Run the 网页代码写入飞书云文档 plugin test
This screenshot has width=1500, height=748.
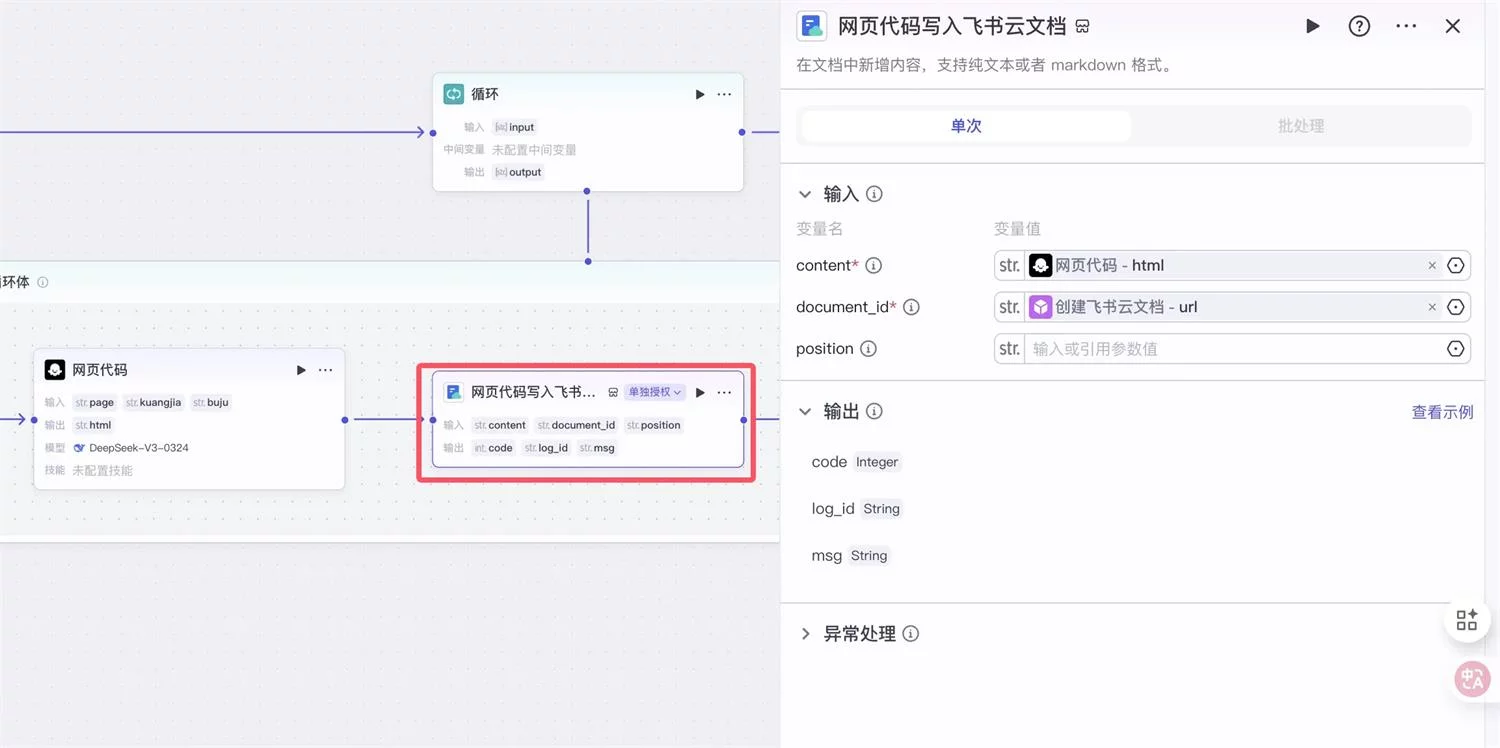(x=1312, y=25)
